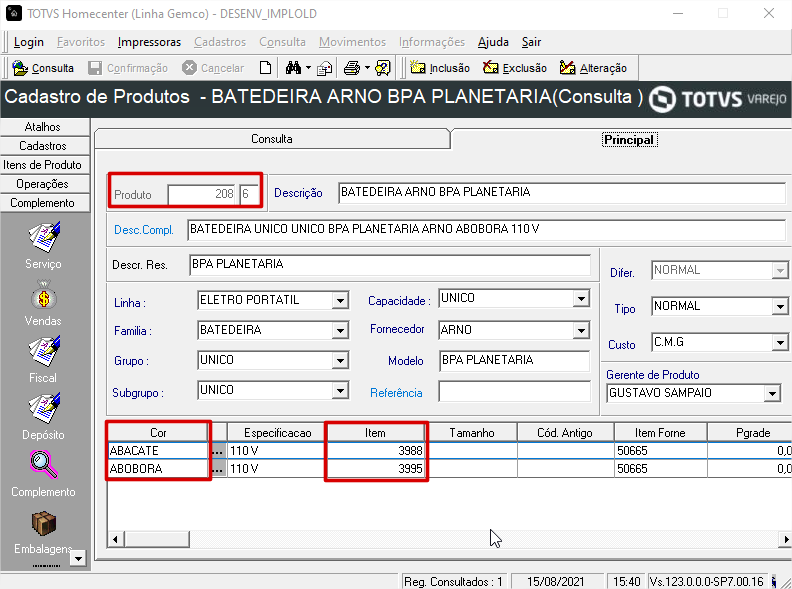
Task: Switch to the Principal tab
Action: click(x=629, y=139)
